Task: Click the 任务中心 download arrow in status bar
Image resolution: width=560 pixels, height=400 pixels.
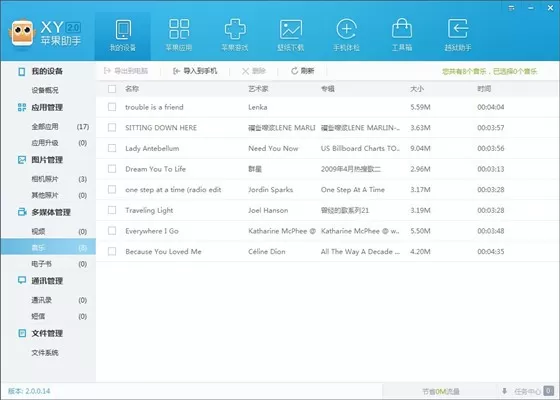Action: [x=504, y=391]
